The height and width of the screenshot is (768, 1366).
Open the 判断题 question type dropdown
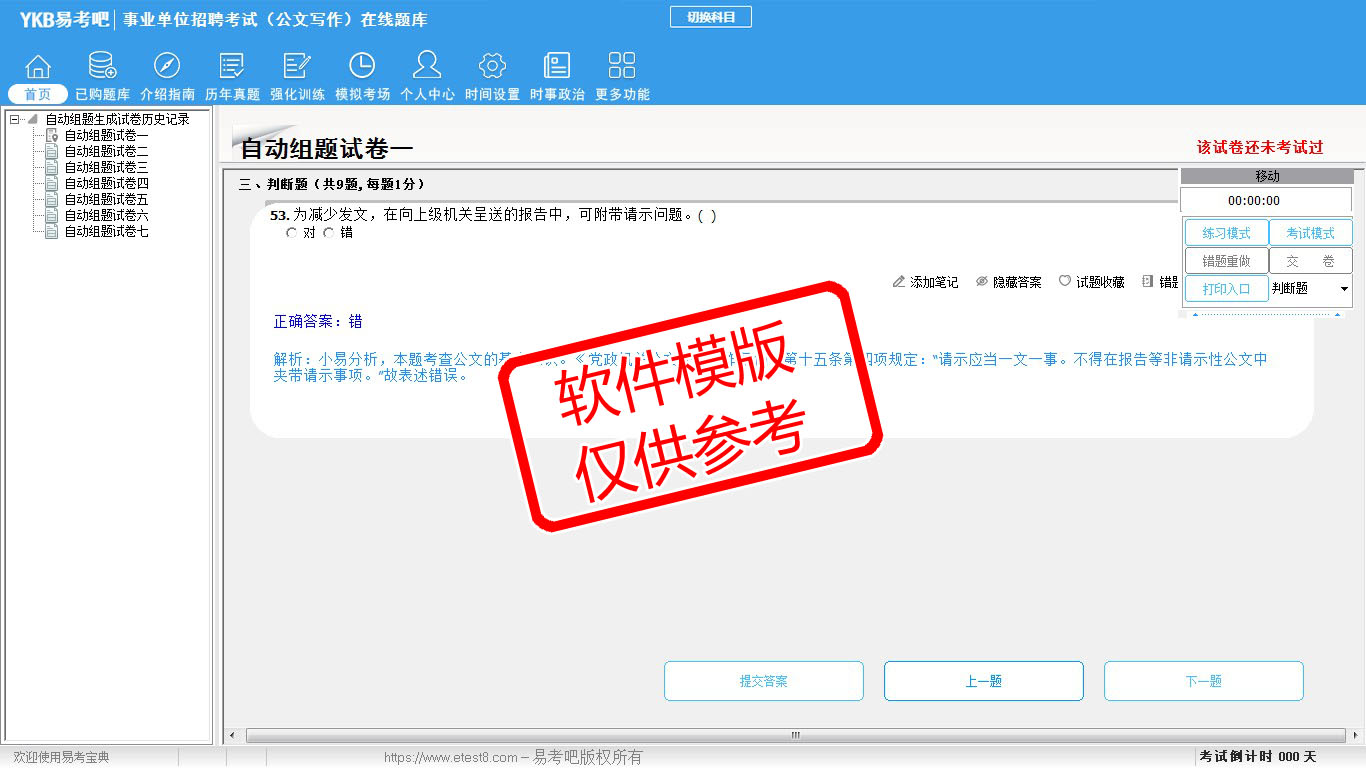tap(1310, 289)
